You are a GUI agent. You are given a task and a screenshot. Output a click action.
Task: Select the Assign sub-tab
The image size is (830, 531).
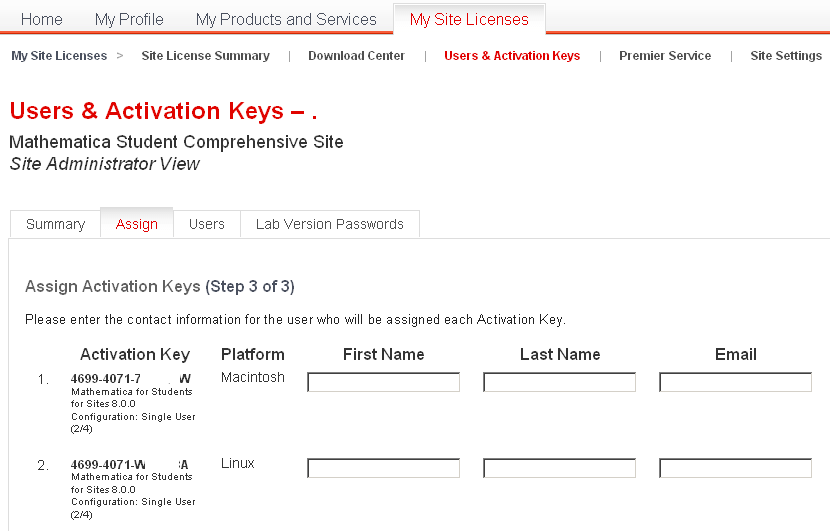click(x=137, y=224)
